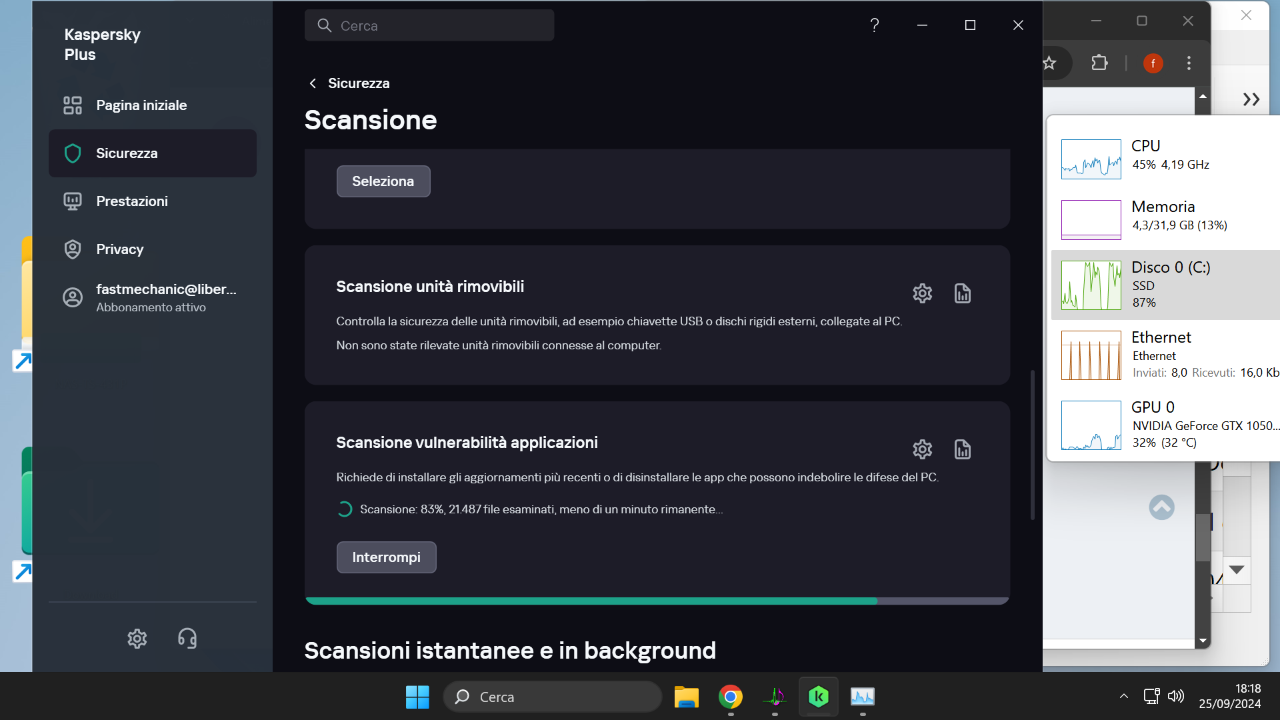Image resolution: width=1280 pixels, height=720 pixels.
Task: Open support headset icon in sidebar
Action: tap(187, 638)
